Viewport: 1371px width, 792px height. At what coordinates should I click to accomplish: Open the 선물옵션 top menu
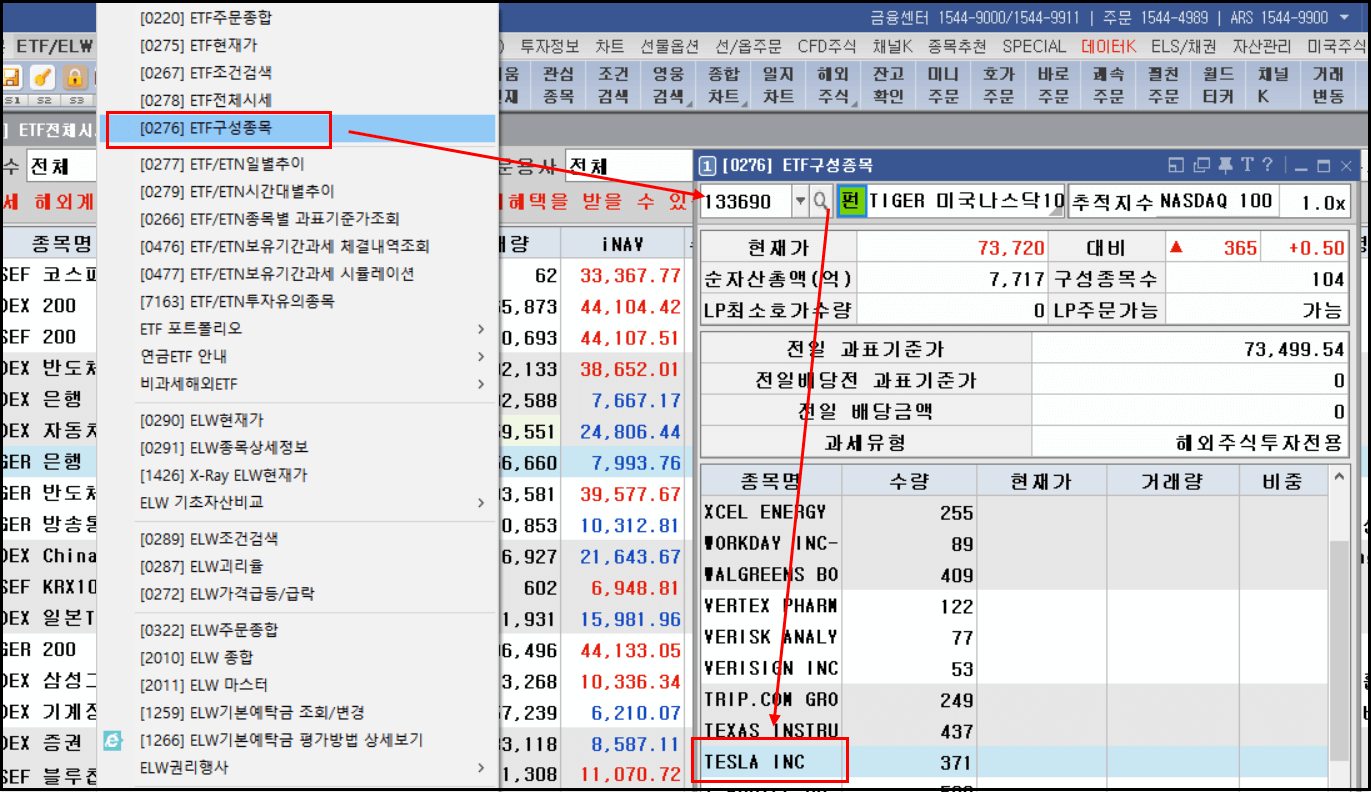(670, 46)
